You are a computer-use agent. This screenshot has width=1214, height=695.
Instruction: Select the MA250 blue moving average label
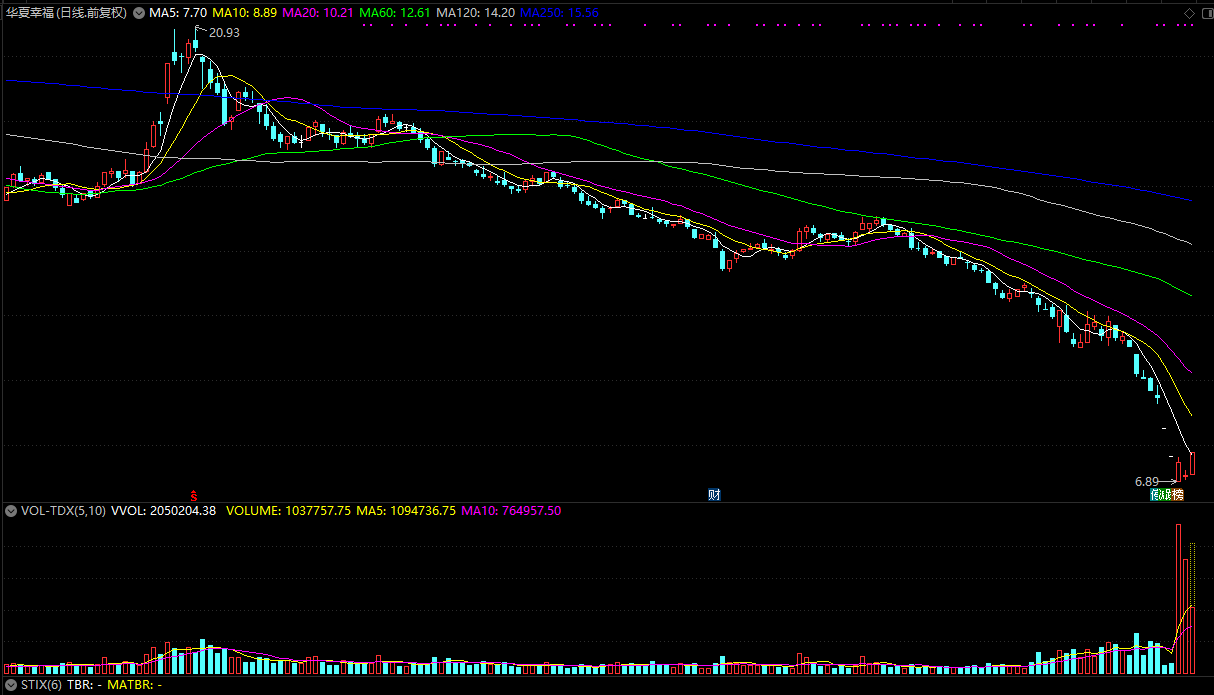pyautogui.click(x=559, y=12)
